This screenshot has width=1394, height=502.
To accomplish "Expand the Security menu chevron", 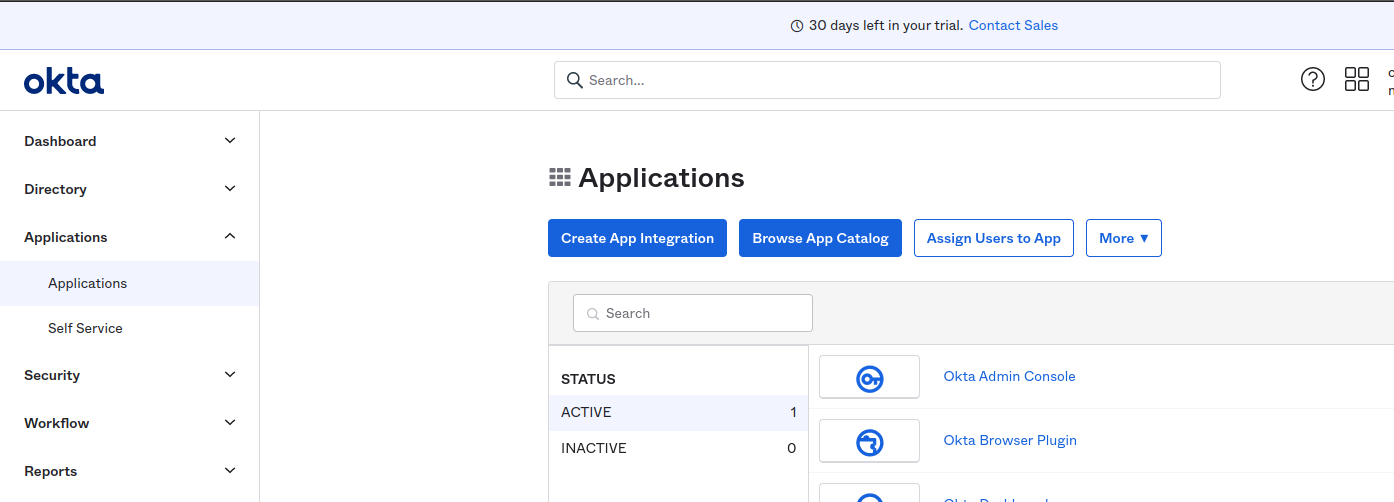I will pos(230,375).
